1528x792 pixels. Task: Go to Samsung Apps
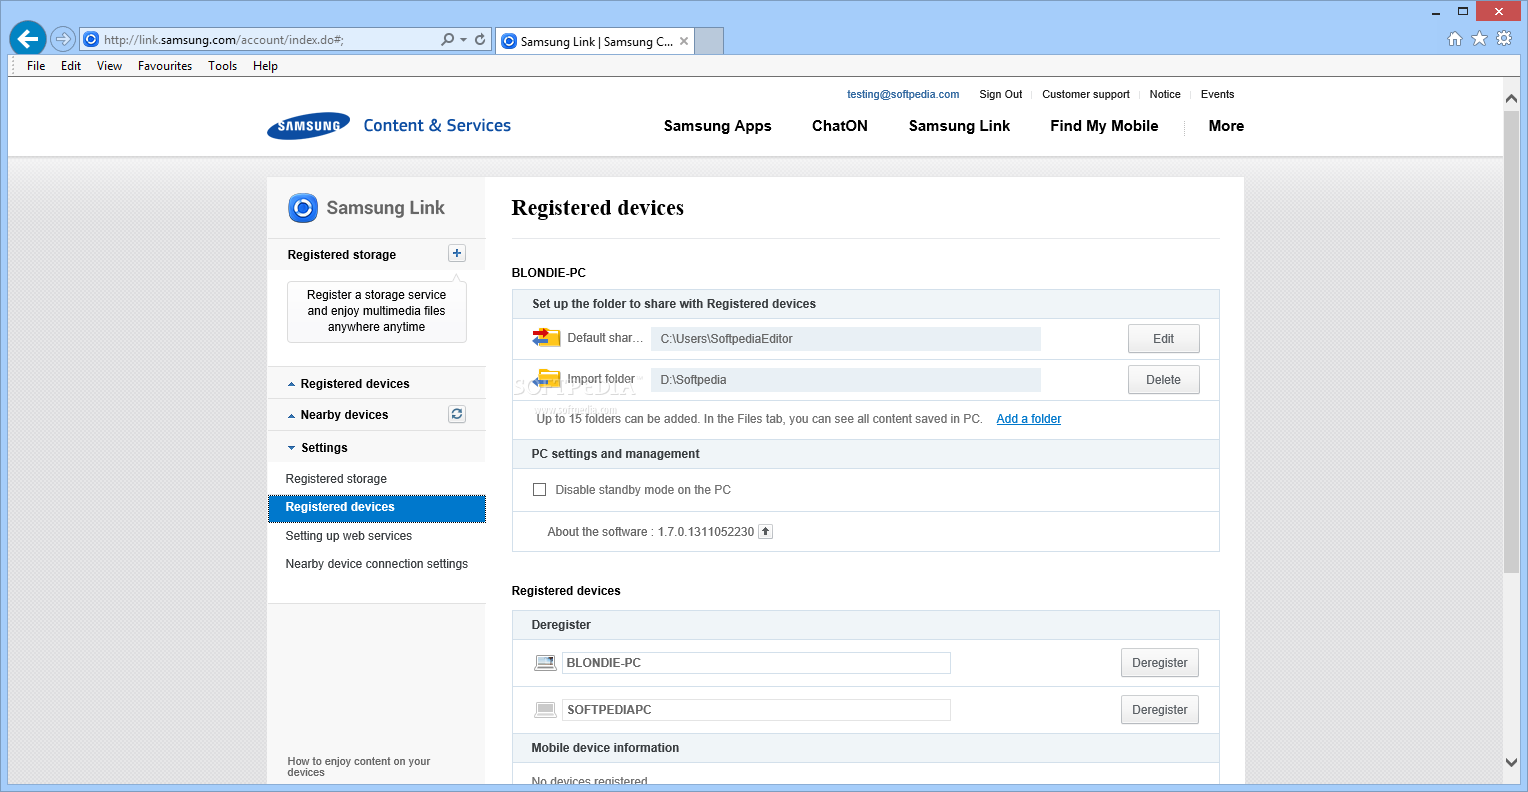point(718,126)
